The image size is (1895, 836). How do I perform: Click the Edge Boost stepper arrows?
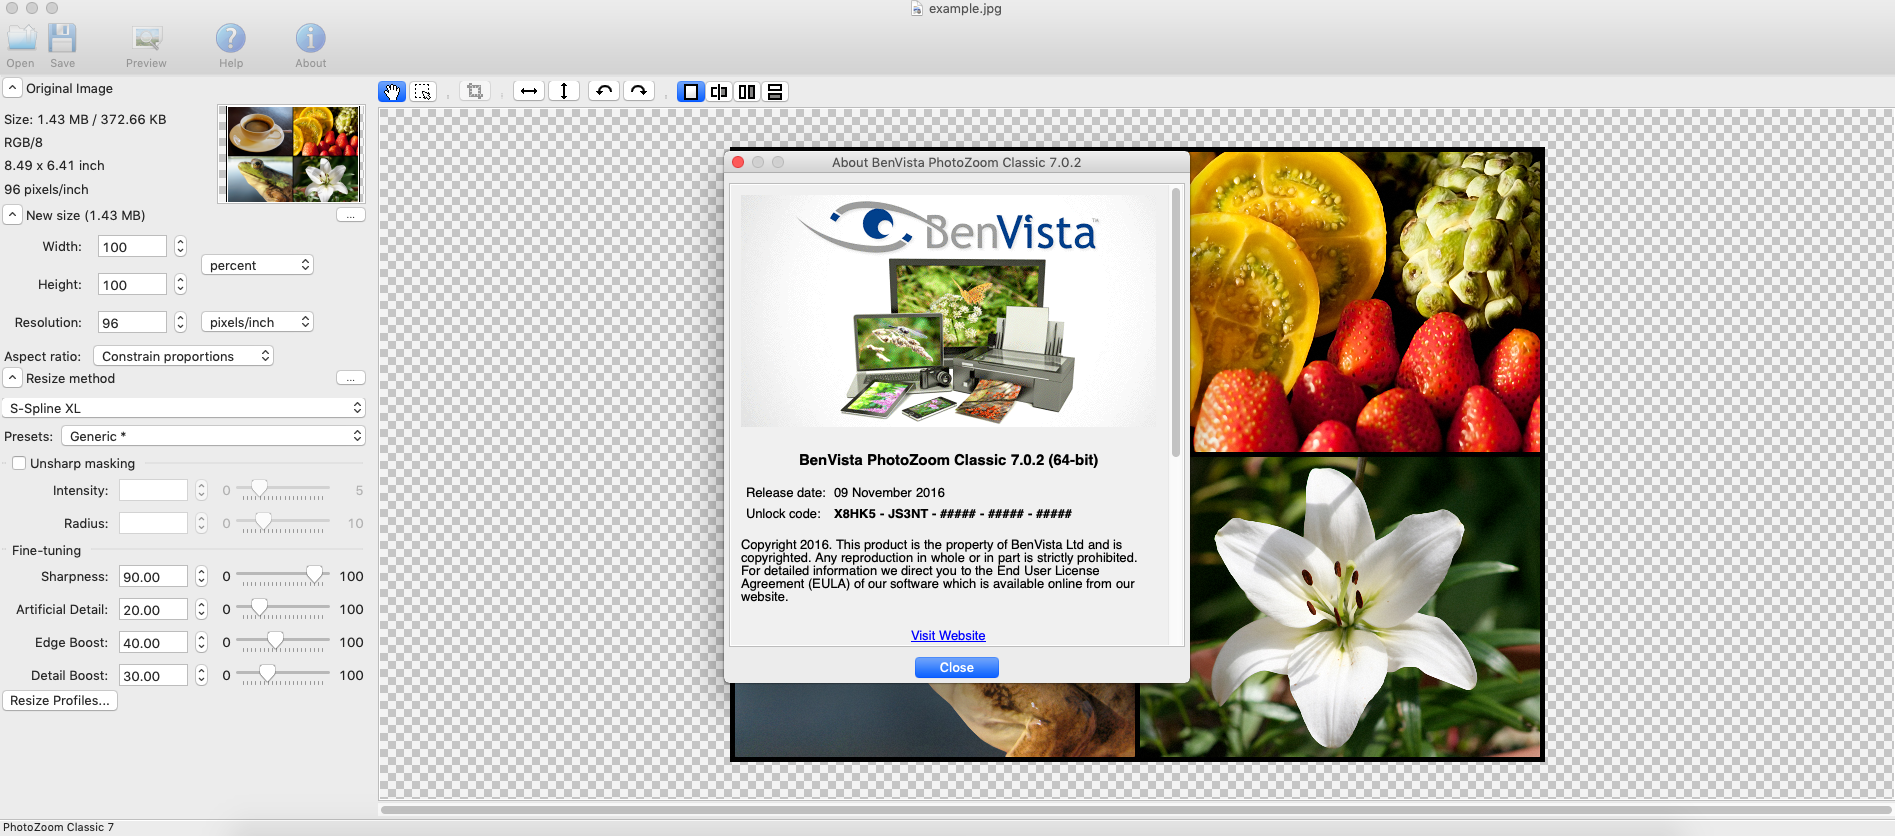(x=201, y=642)
